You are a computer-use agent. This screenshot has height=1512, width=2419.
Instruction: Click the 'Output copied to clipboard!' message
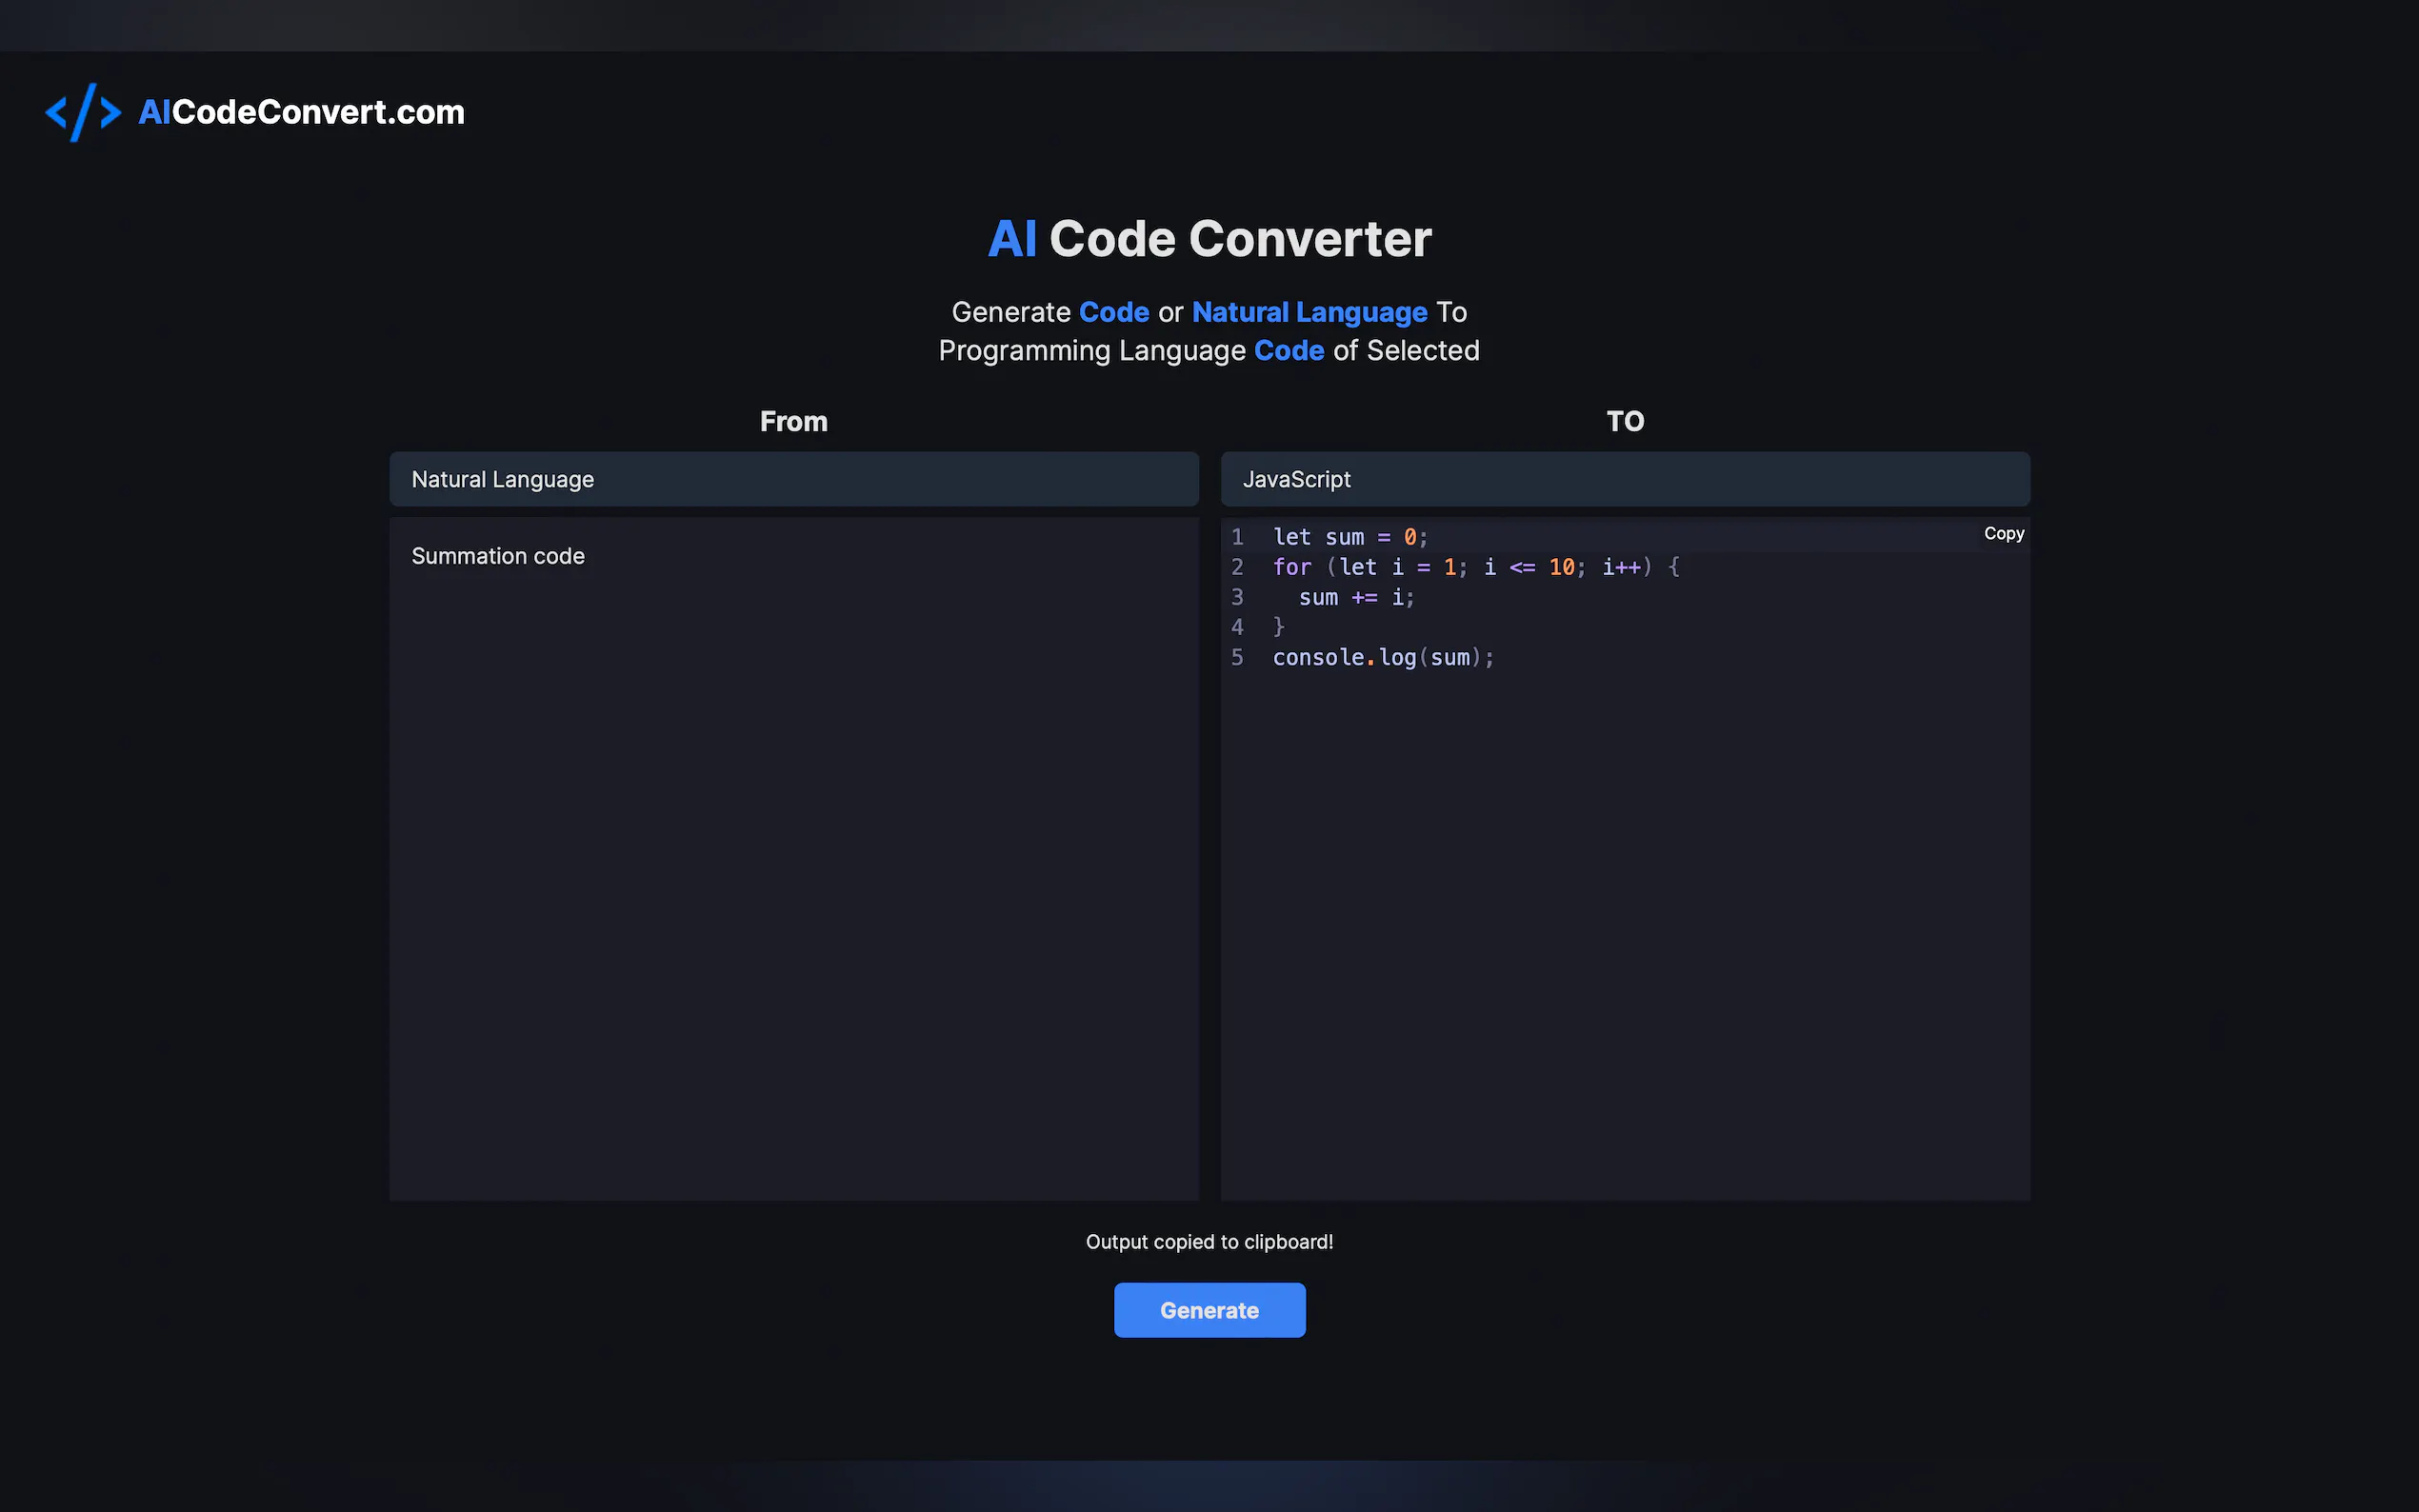(x=1209, y=1242)
